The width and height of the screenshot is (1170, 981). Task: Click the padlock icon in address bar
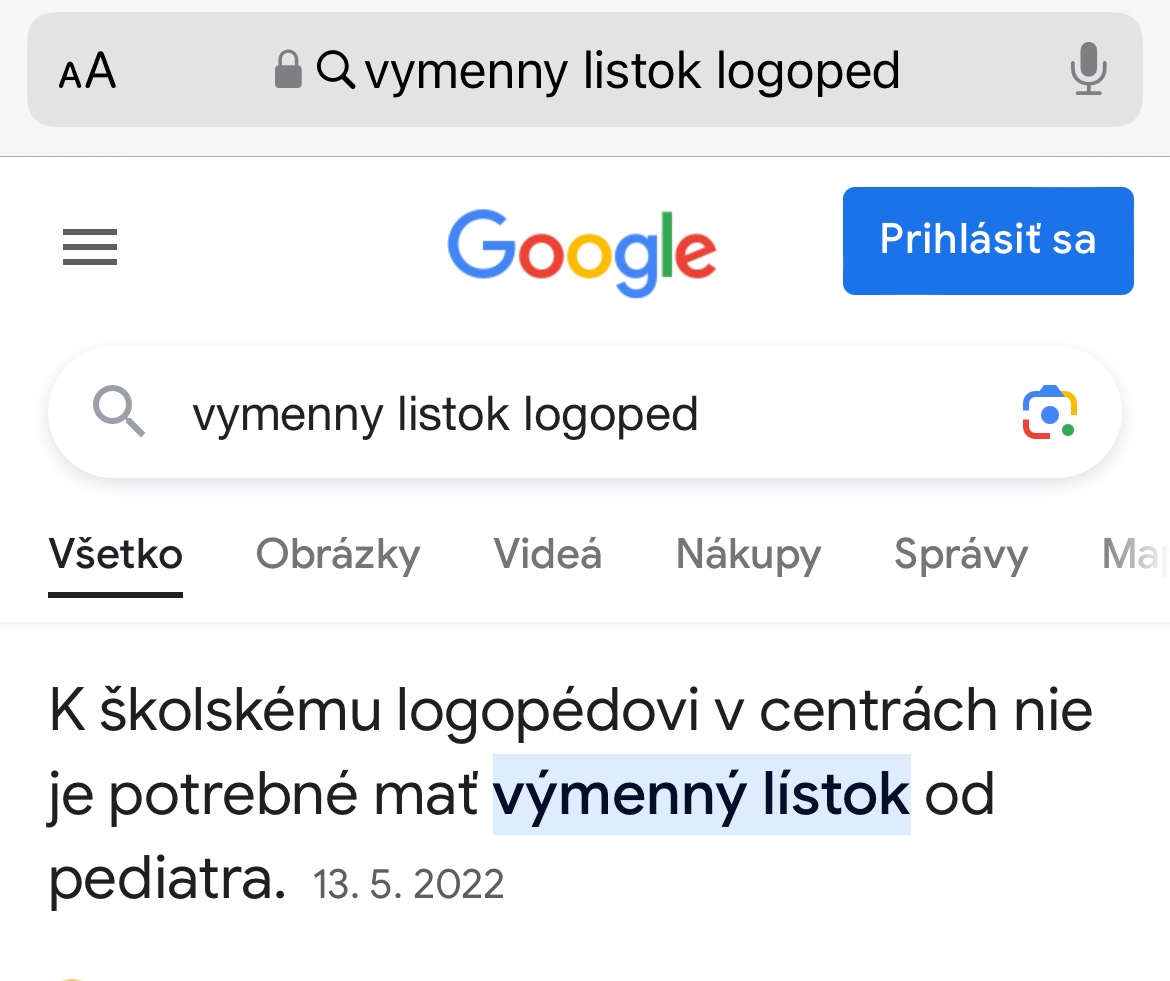[288, 70]
